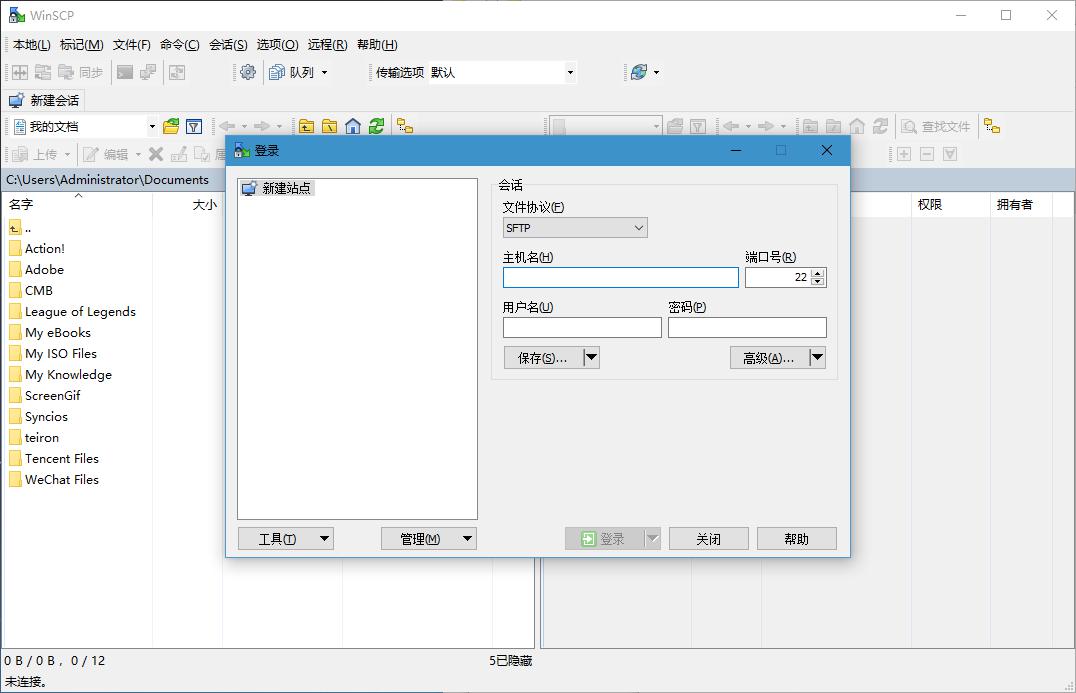This screenshot has width=1076, height=693.
Task: Go to the local parent directory icon
Action: (x=306, y=126)
